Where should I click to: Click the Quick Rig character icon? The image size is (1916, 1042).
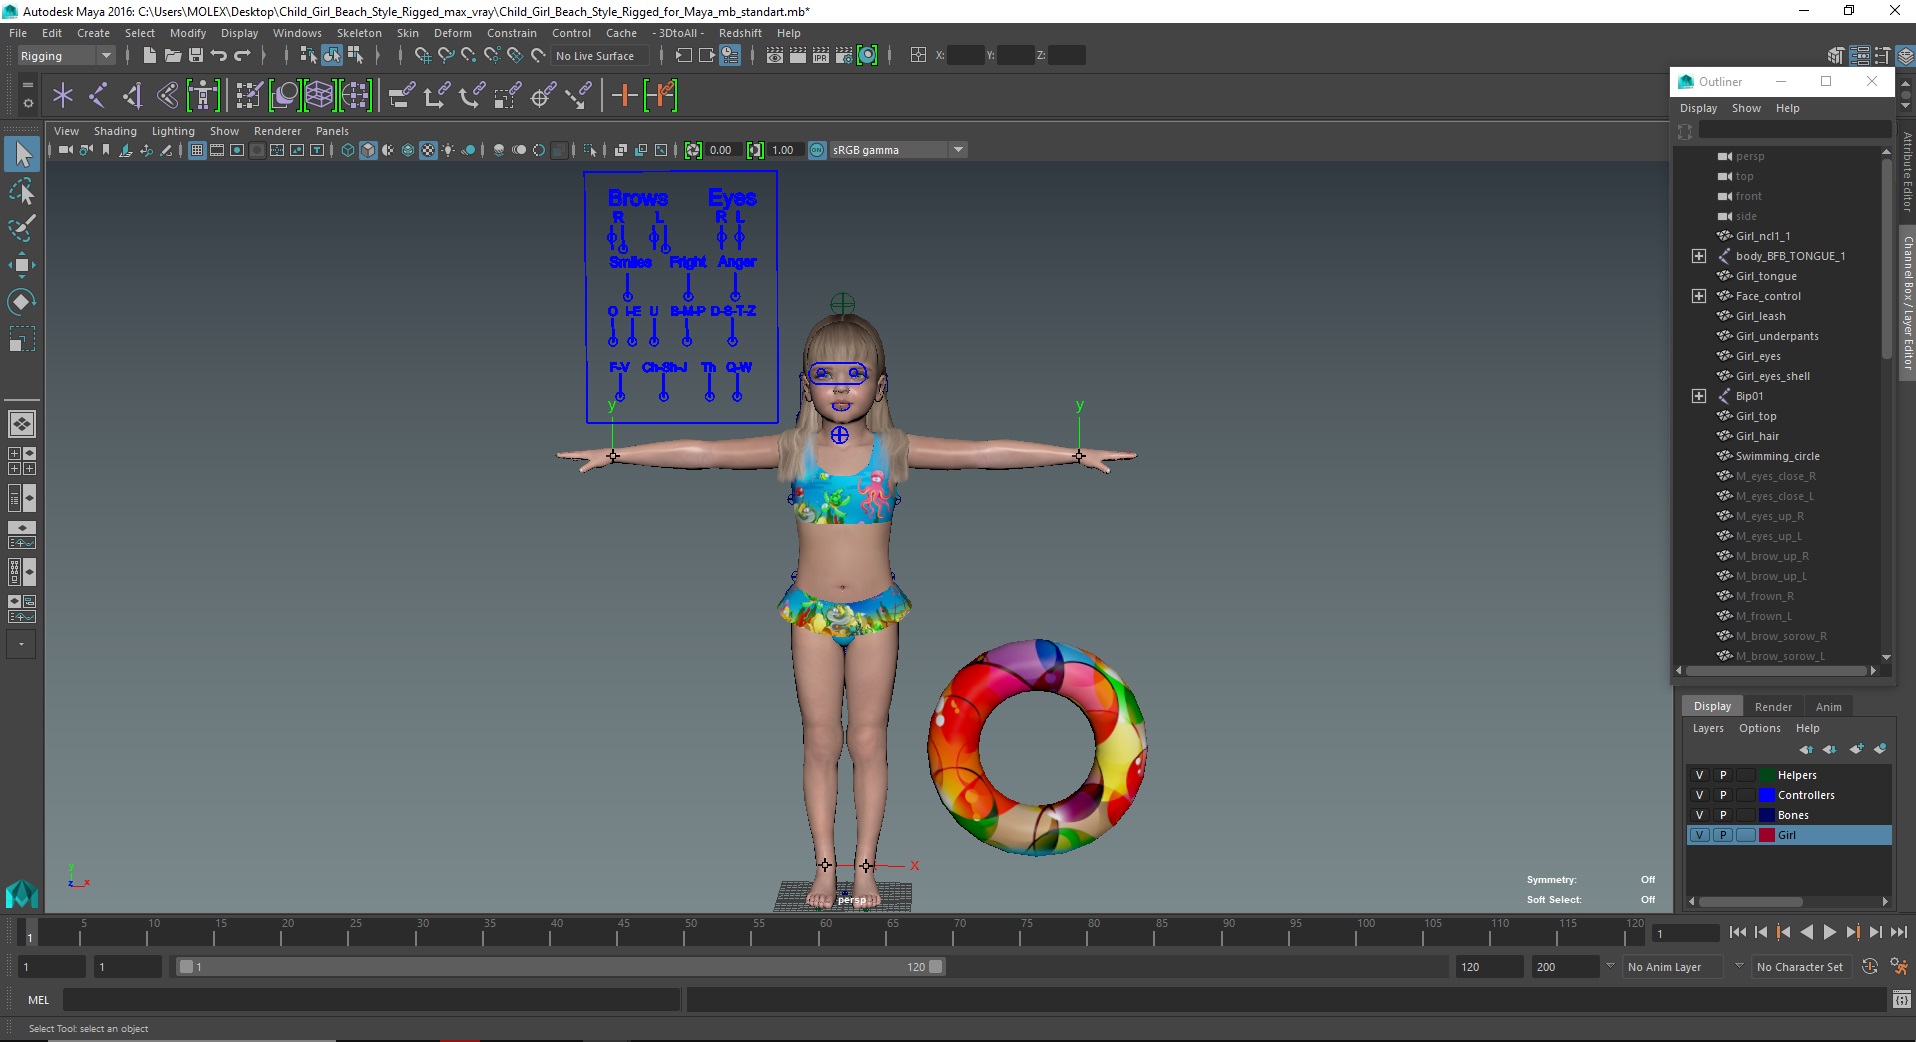tap(203, 96)
